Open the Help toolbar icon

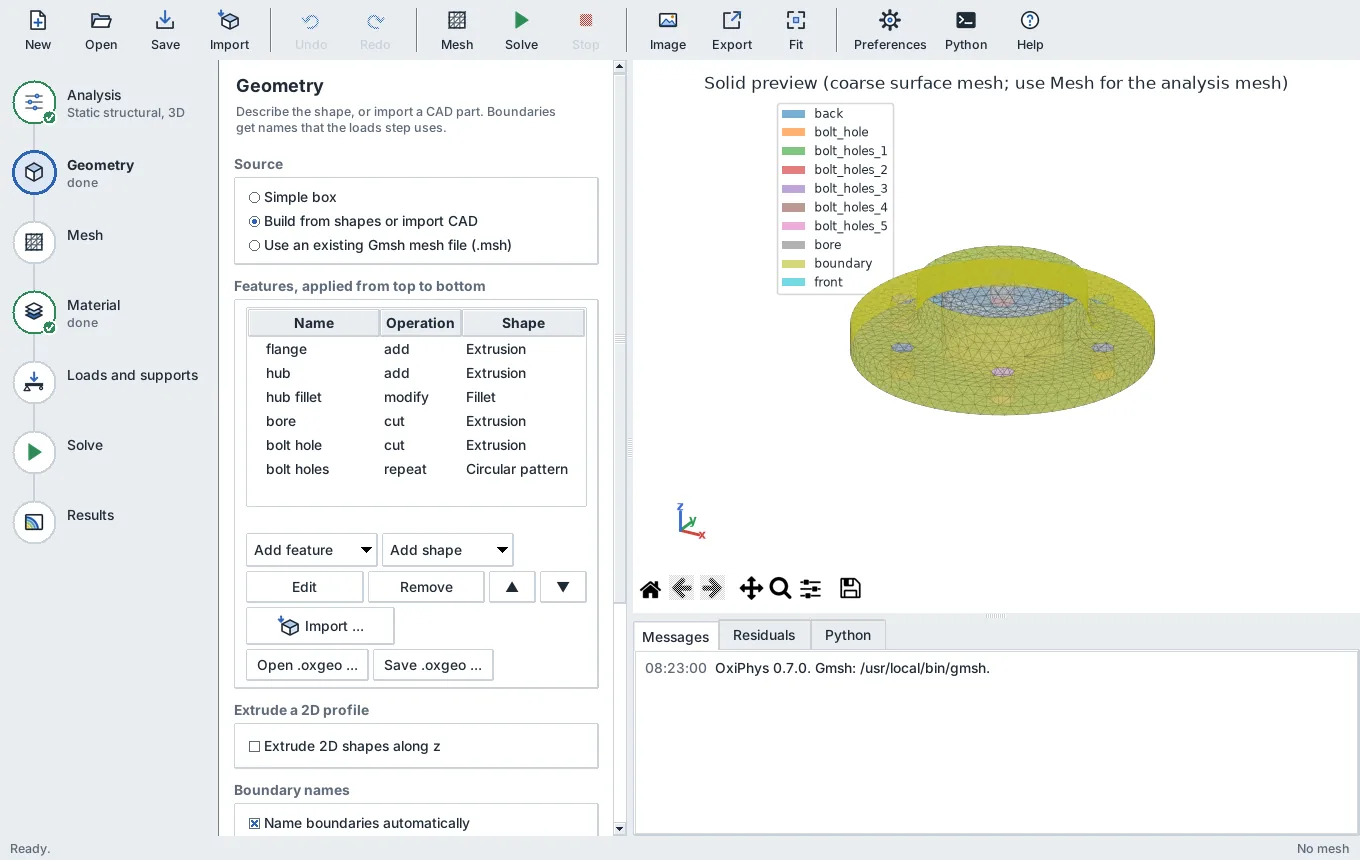(x=1030, y=30)
